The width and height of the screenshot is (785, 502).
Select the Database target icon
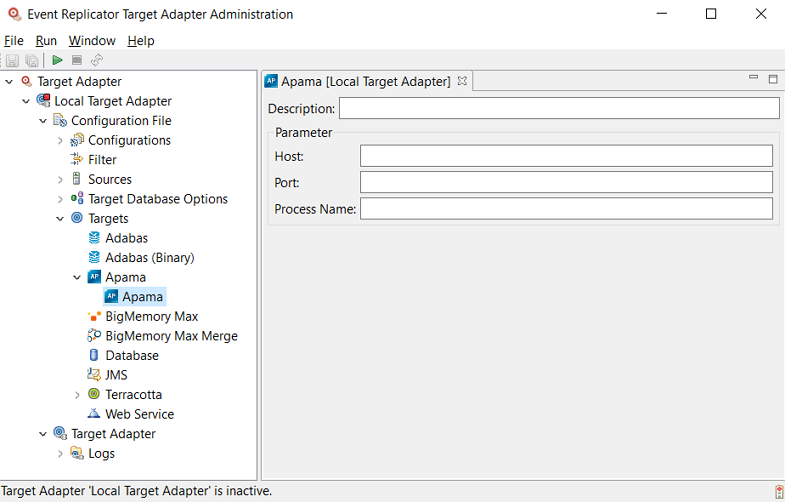(94, 355)
